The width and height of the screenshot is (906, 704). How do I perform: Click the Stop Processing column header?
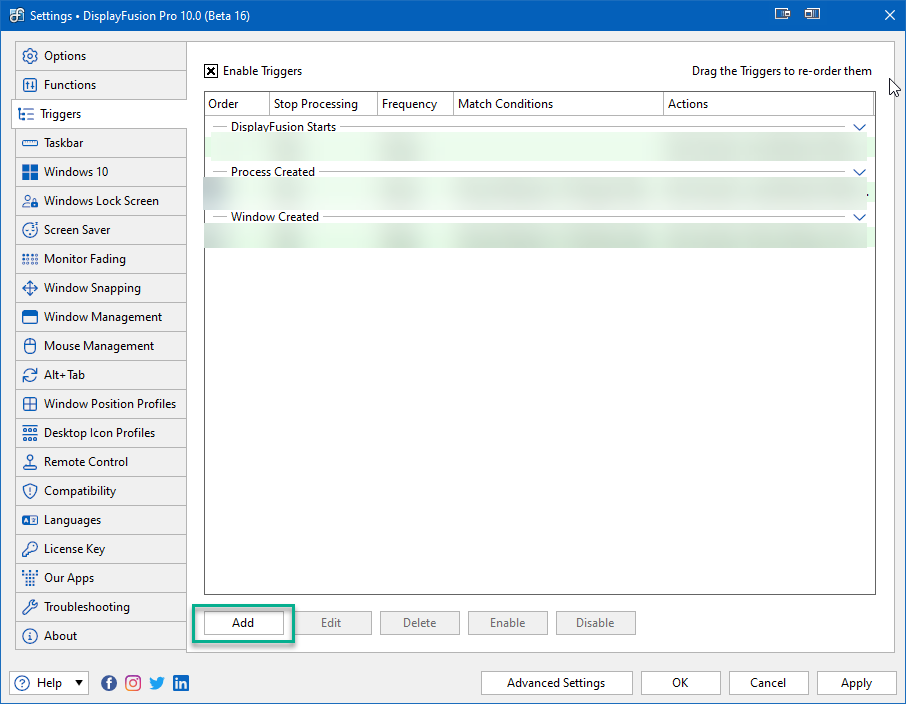pos(324,104)
